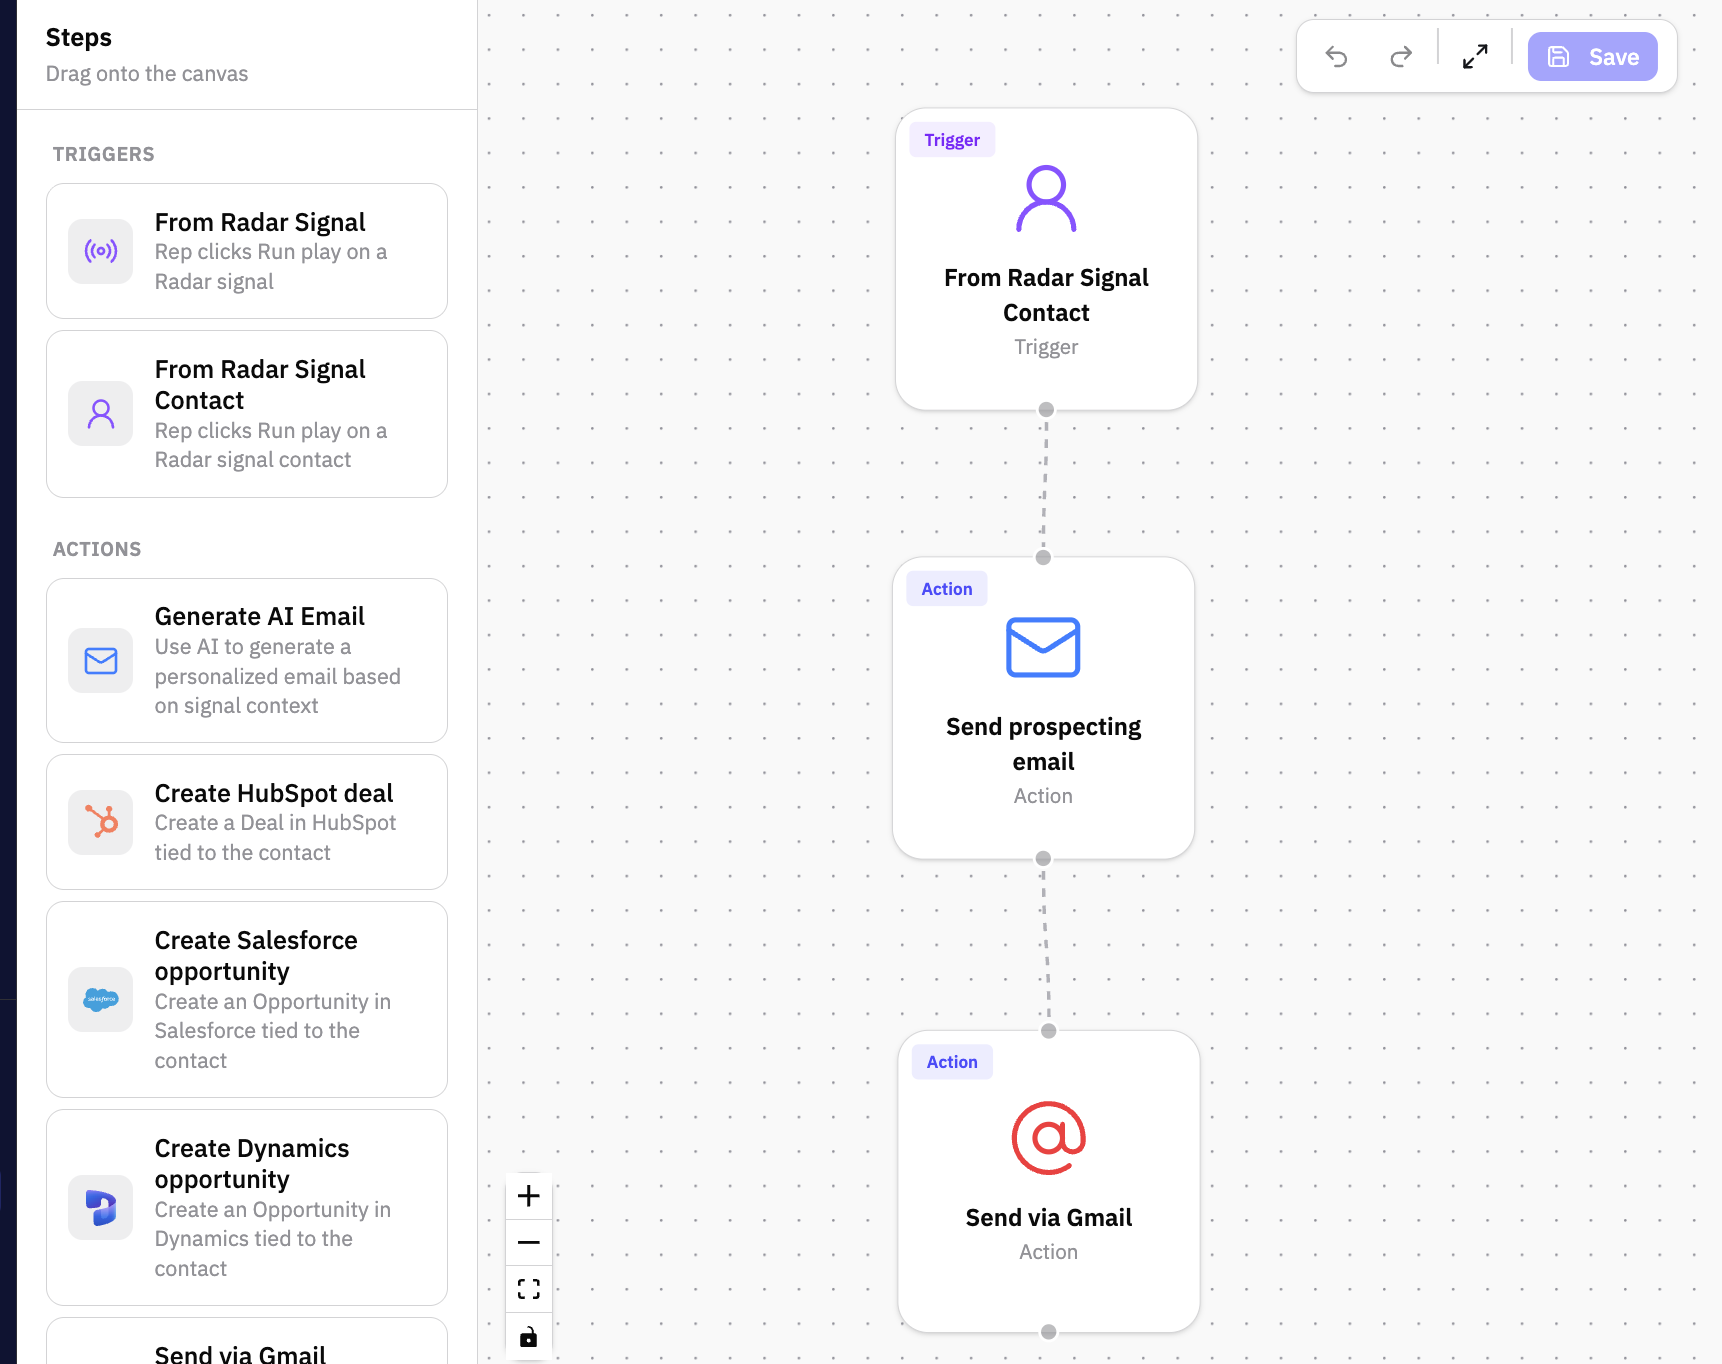Click the radar signal icon in sidebar
This screenshot has height=1364, width=1722.
pyautogui.click(x=101, y=251)
